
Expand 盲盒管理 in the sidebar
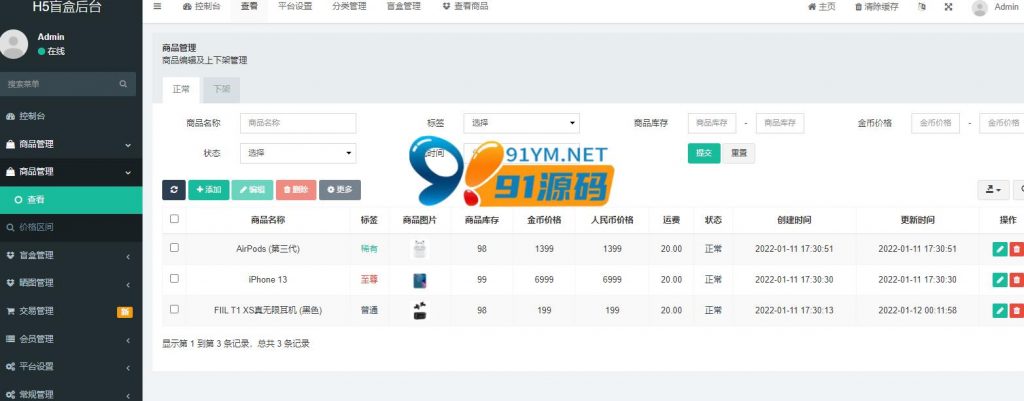click(71, 255)
